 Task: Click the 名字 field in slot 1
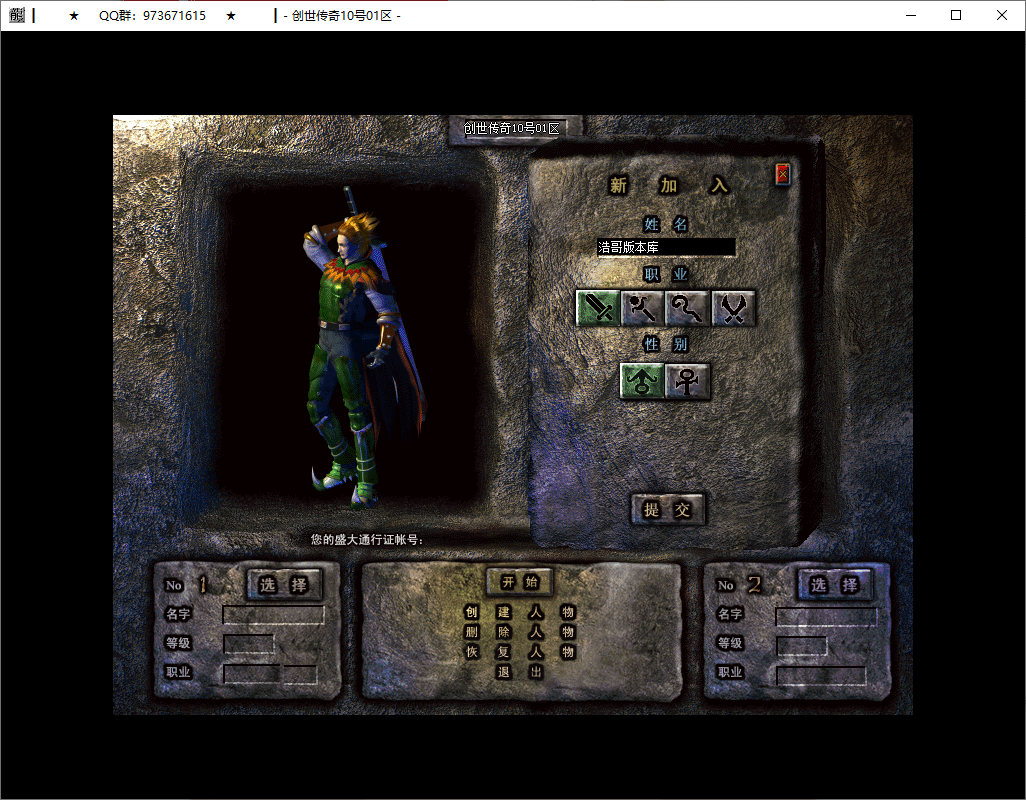point(273,615)
